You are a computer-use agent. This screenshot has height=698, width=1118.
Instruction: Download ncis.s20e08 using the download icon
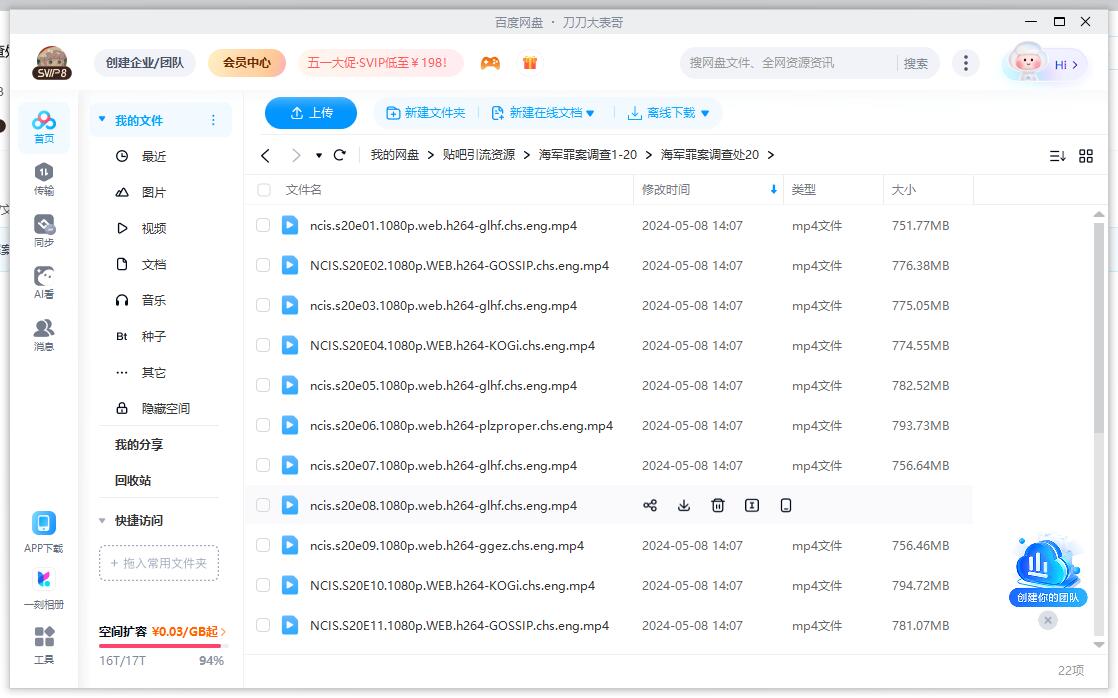click(684, 505)
